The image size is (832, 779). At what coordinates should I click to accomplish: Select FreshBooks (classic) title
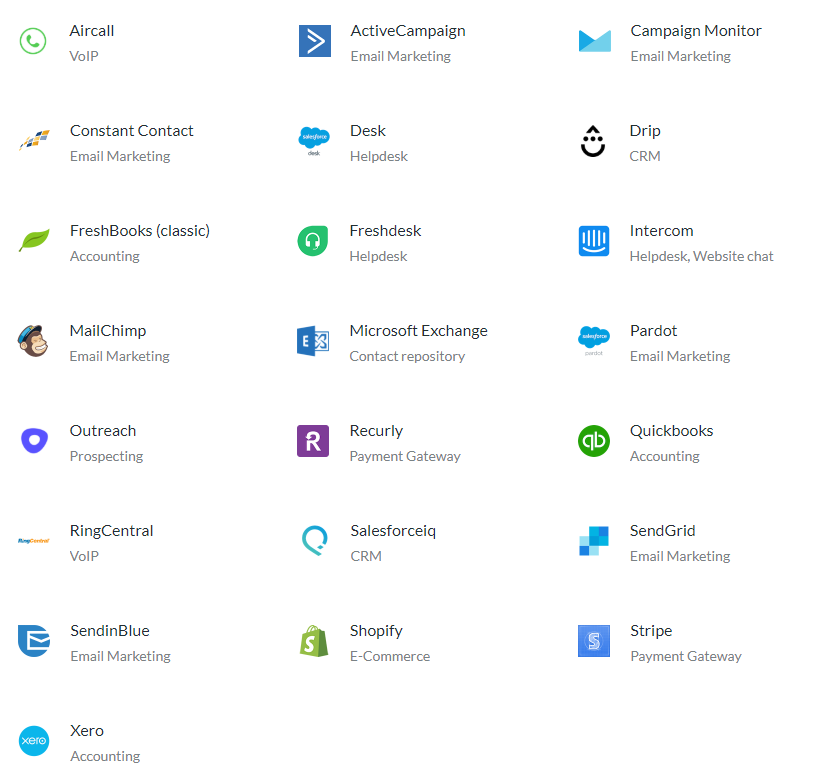[x=140, y=231]
